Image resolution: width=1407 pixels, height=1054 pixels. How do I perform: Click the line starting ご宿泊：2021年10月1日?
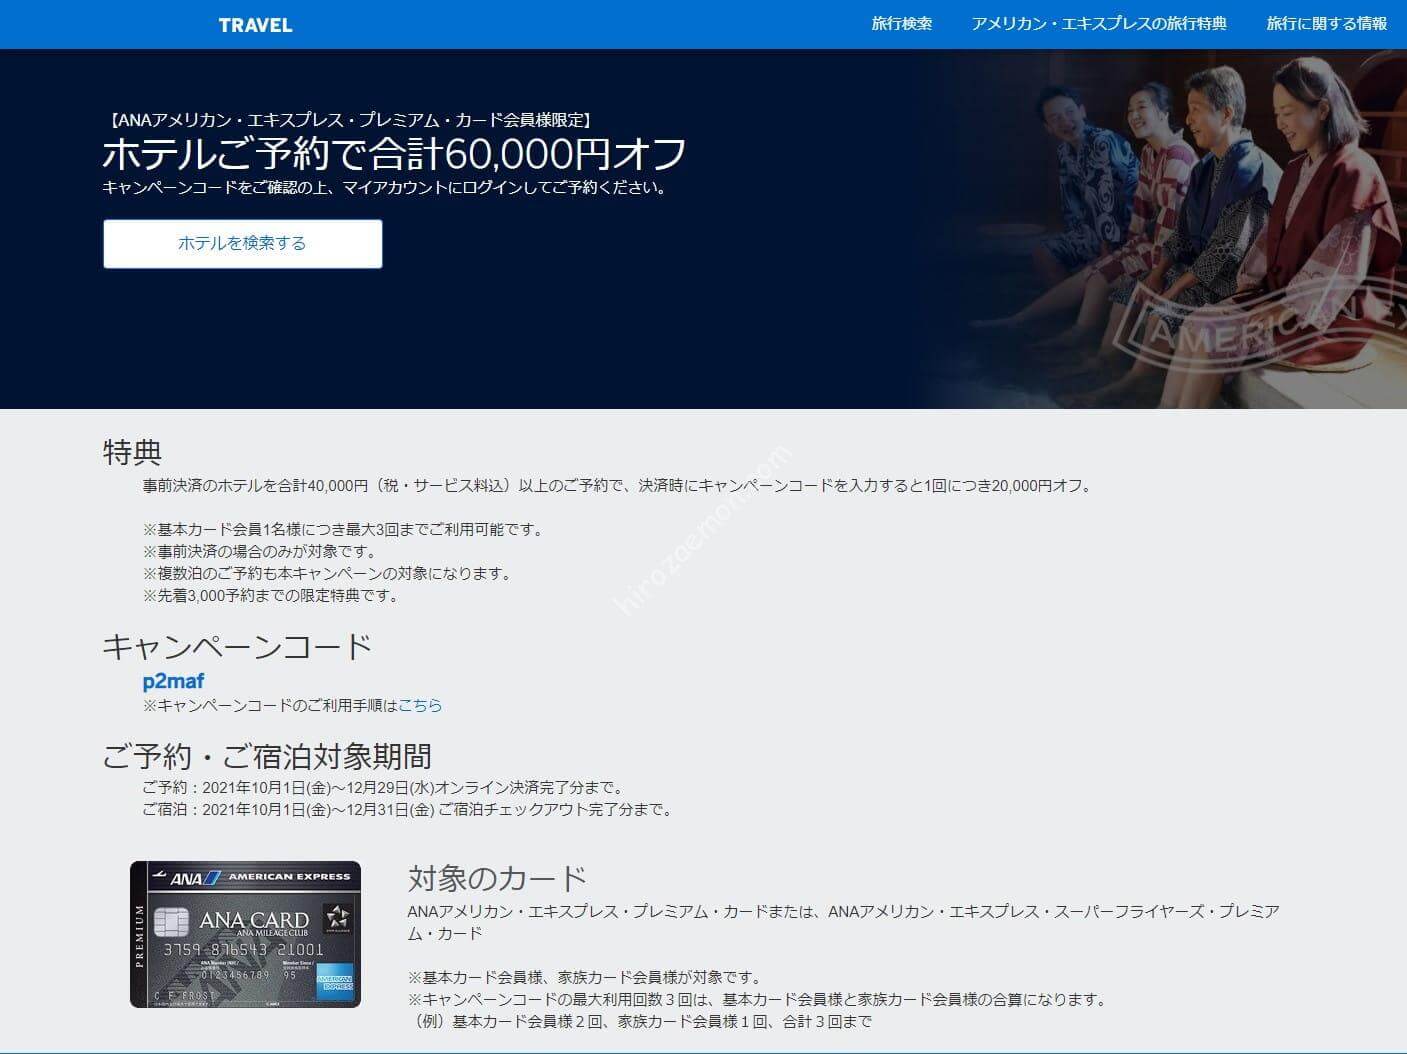[x=408, y=810]
